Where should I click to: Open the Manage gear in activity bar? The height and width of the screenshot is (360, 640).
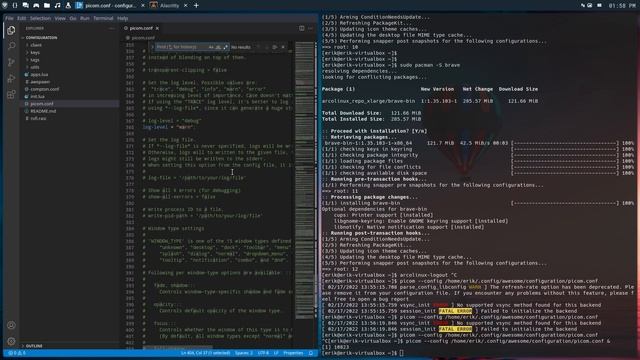tap(11, 341)
